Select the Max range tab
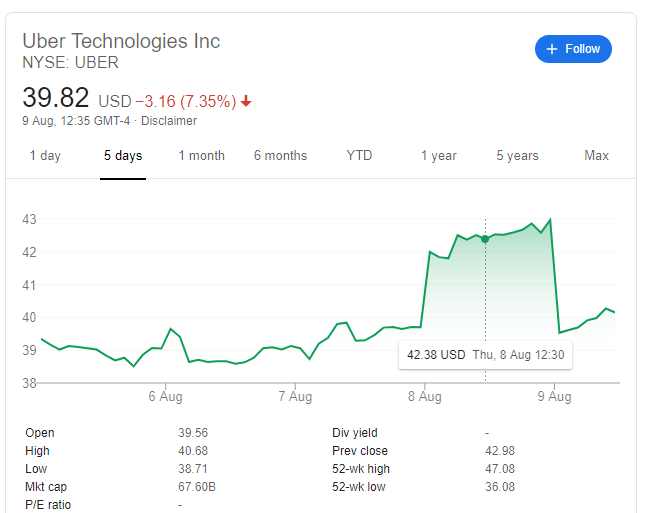Screen dimensions: 661x513 tap(596, 156)
